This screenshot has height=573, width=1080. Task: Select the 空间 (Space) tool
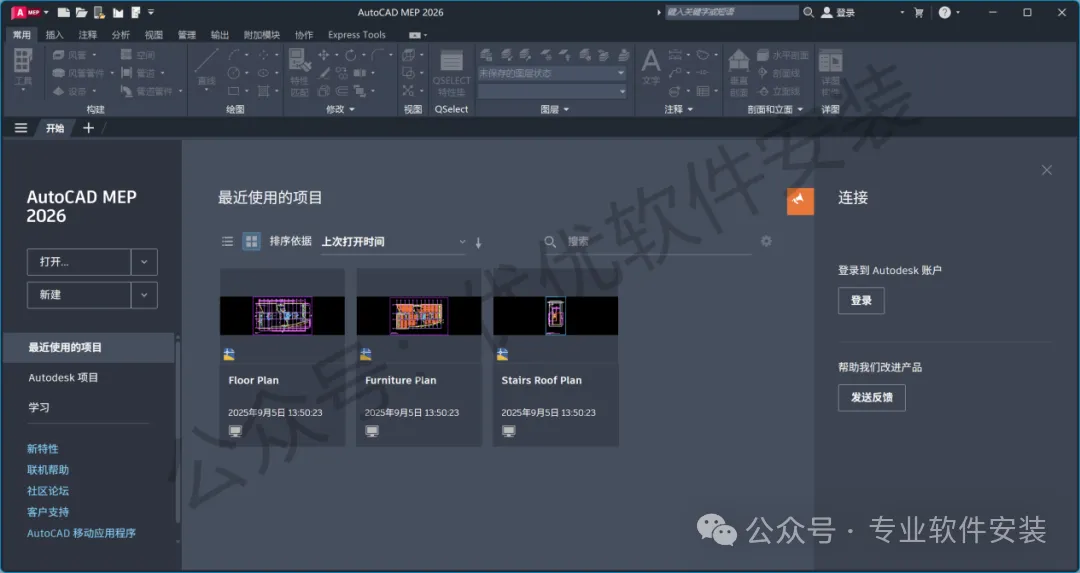(138, 55)
